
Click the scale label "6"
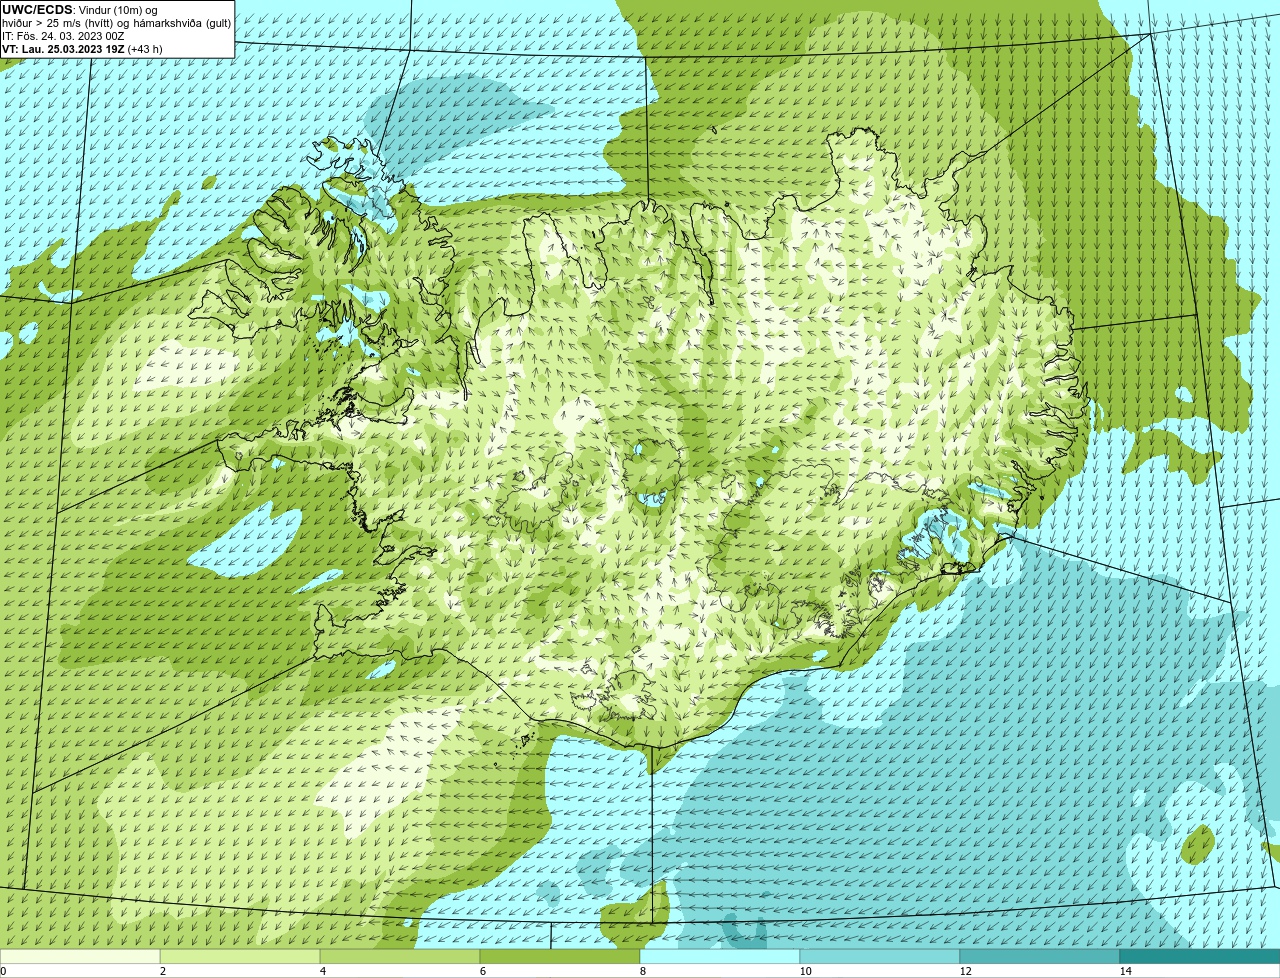click(483, 971)
